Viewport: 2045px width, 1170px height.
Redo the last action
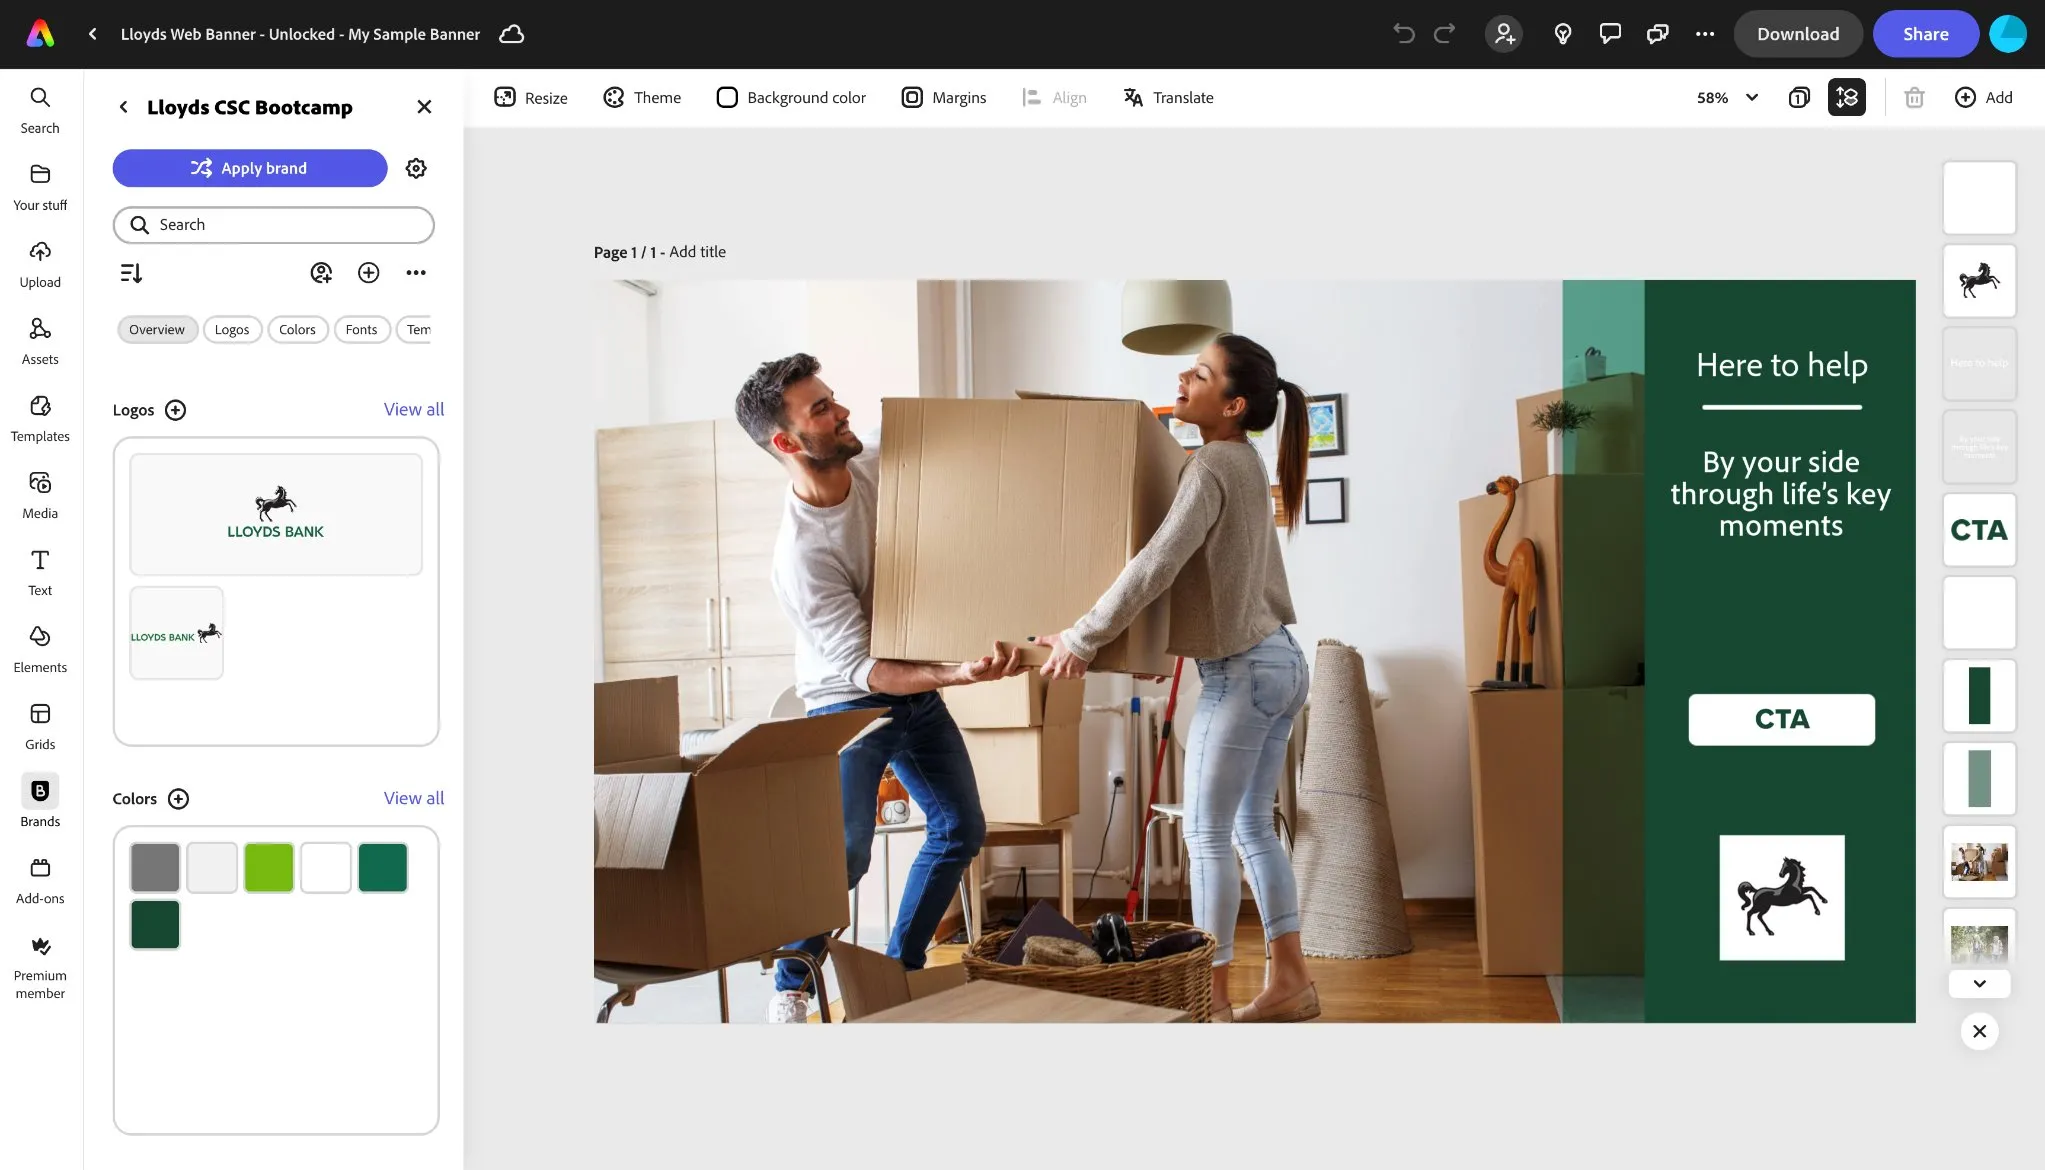coord(1444,34)
